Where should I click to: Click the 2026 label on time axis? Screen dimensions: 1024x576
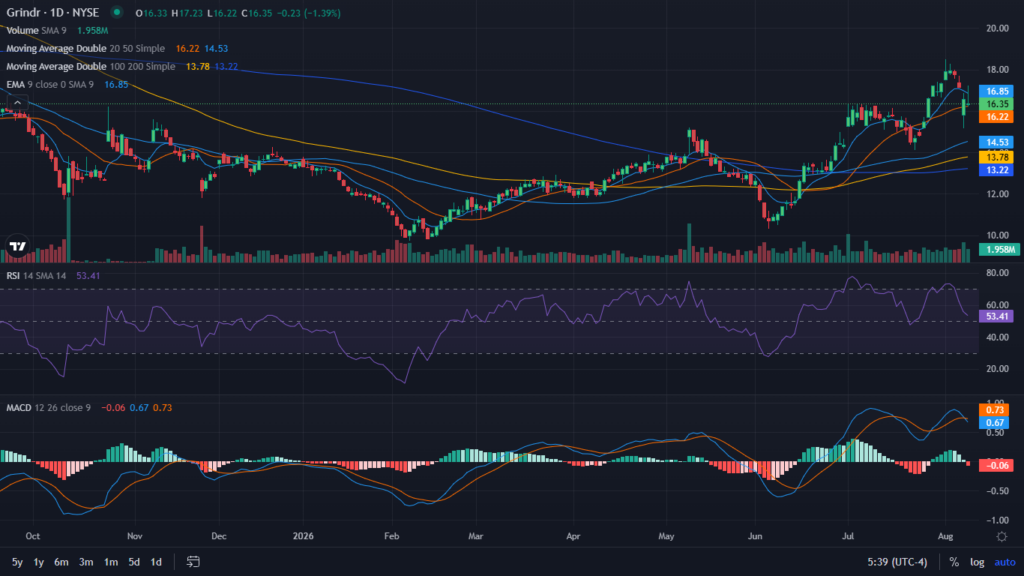point(303,536)
